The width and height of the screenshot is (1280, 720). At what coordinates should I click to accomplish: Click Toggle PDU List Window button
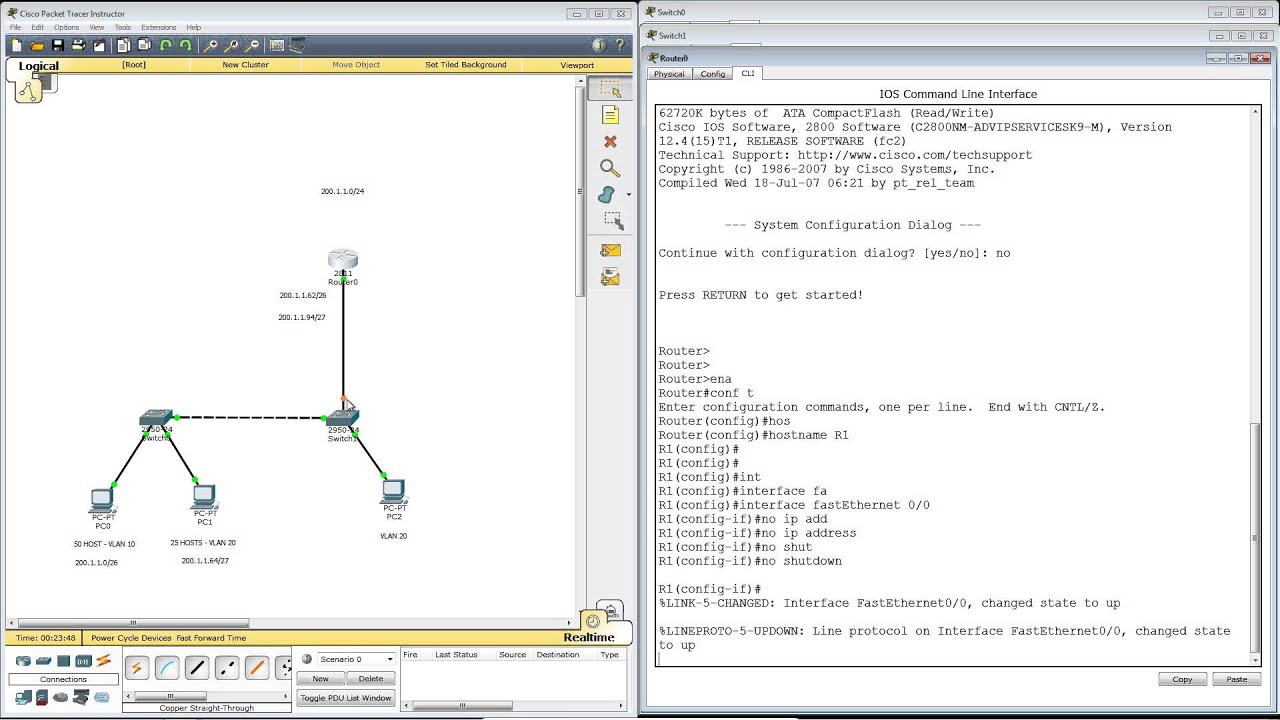346,698
